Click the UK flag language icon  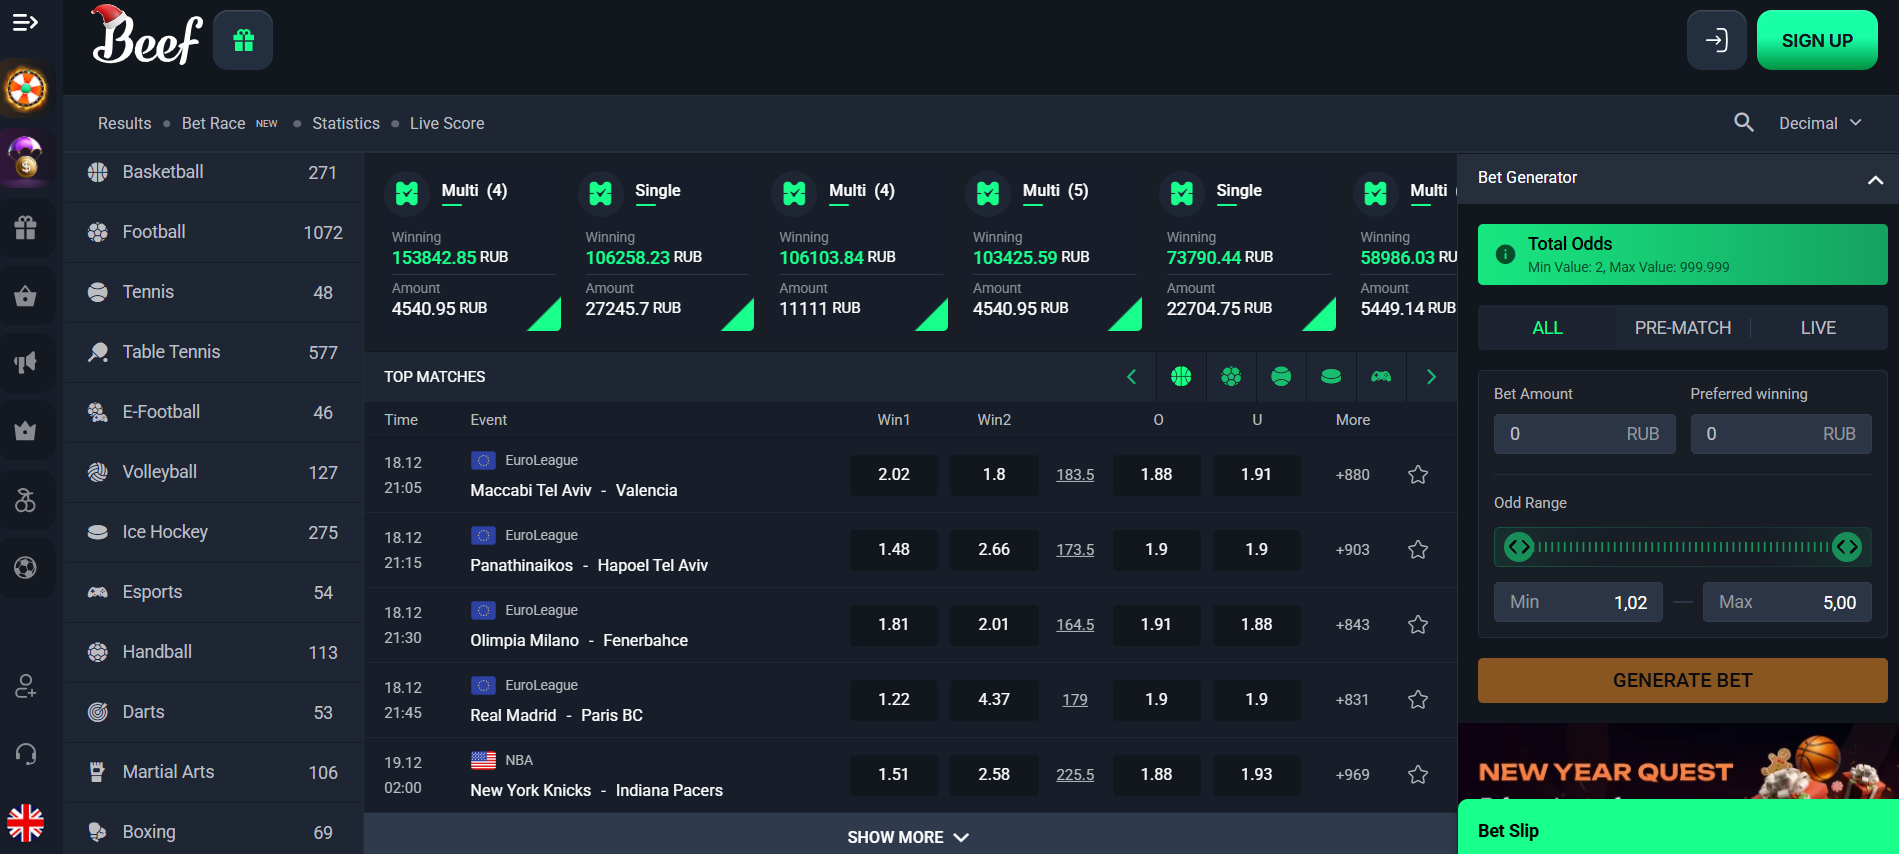tap(26, 823)
